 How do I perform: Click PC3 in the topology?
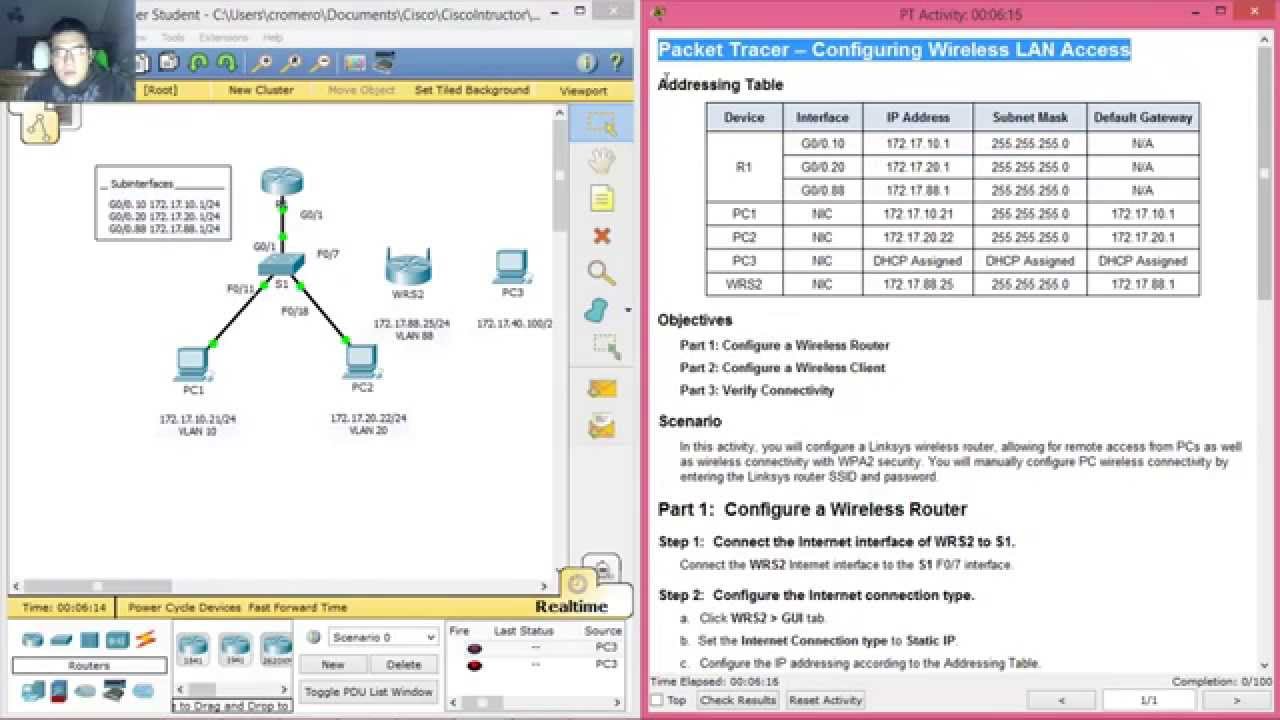click(x=512, y=266)
